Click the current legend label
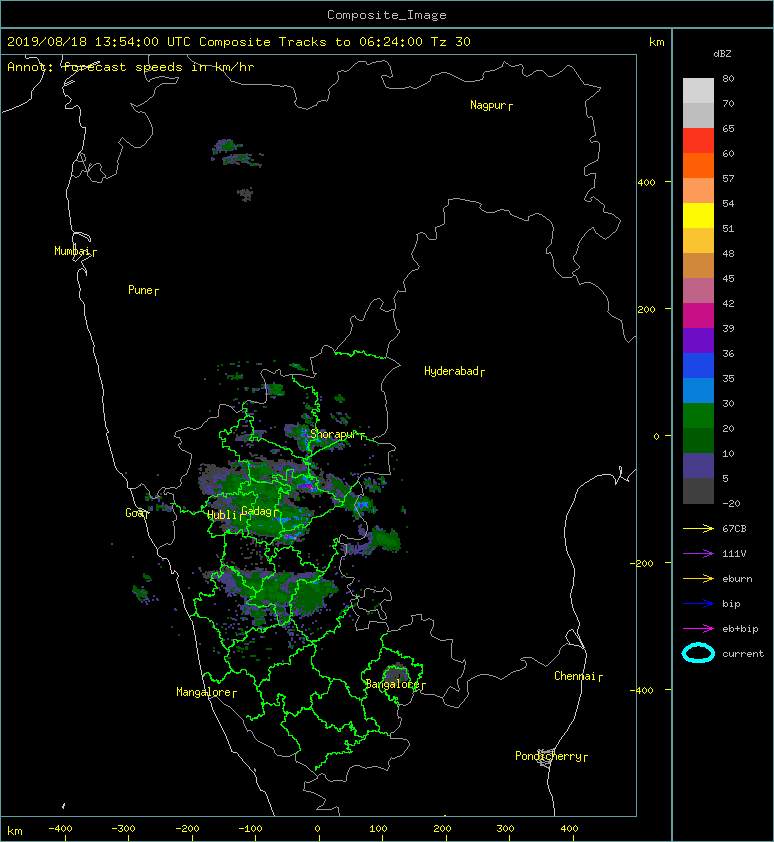This screenshot has height=842, width=774. (x=743, y=654)
